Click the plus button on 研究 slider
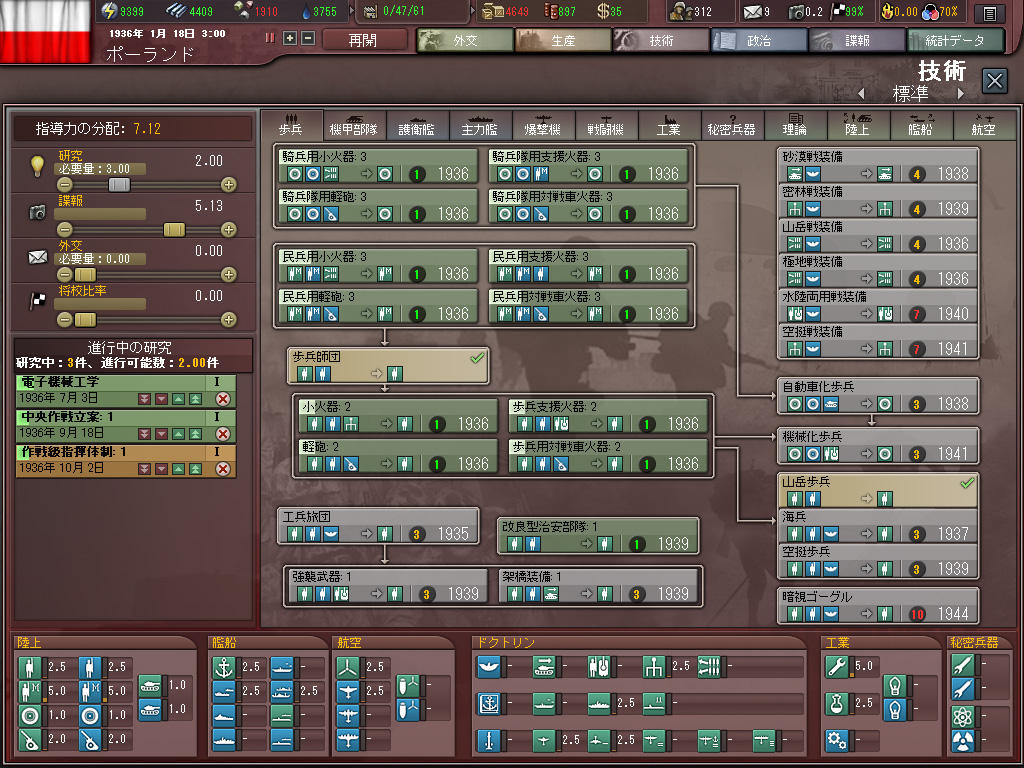This screenshot has height=768, width=1024. tap(229, 185)
